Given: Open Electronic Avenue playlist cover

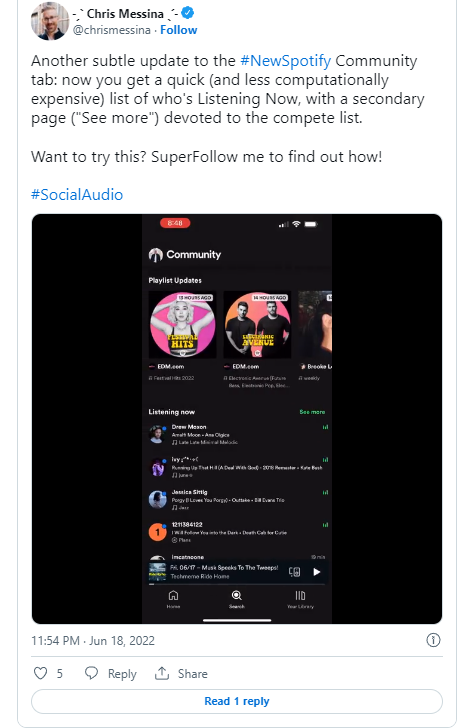Looking at the screenshot, I should pyautogui.click(x=258, y=325).
